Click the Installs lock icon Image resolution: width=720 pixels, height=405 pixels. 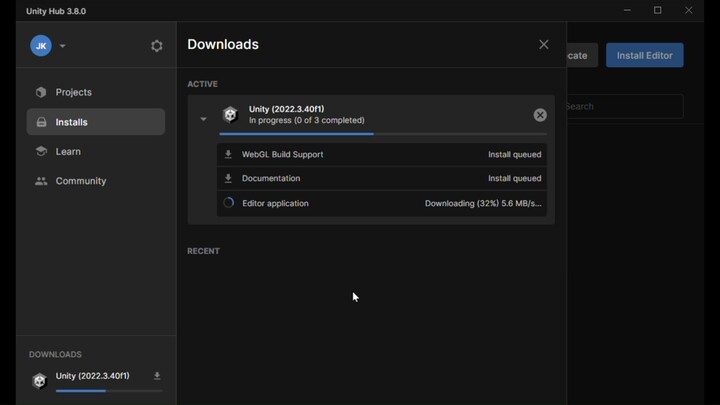click(41, 122)
